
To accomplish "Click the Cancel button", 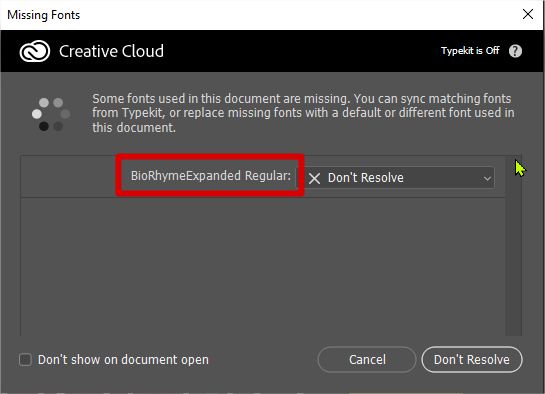I will click(x=367, y=360).
